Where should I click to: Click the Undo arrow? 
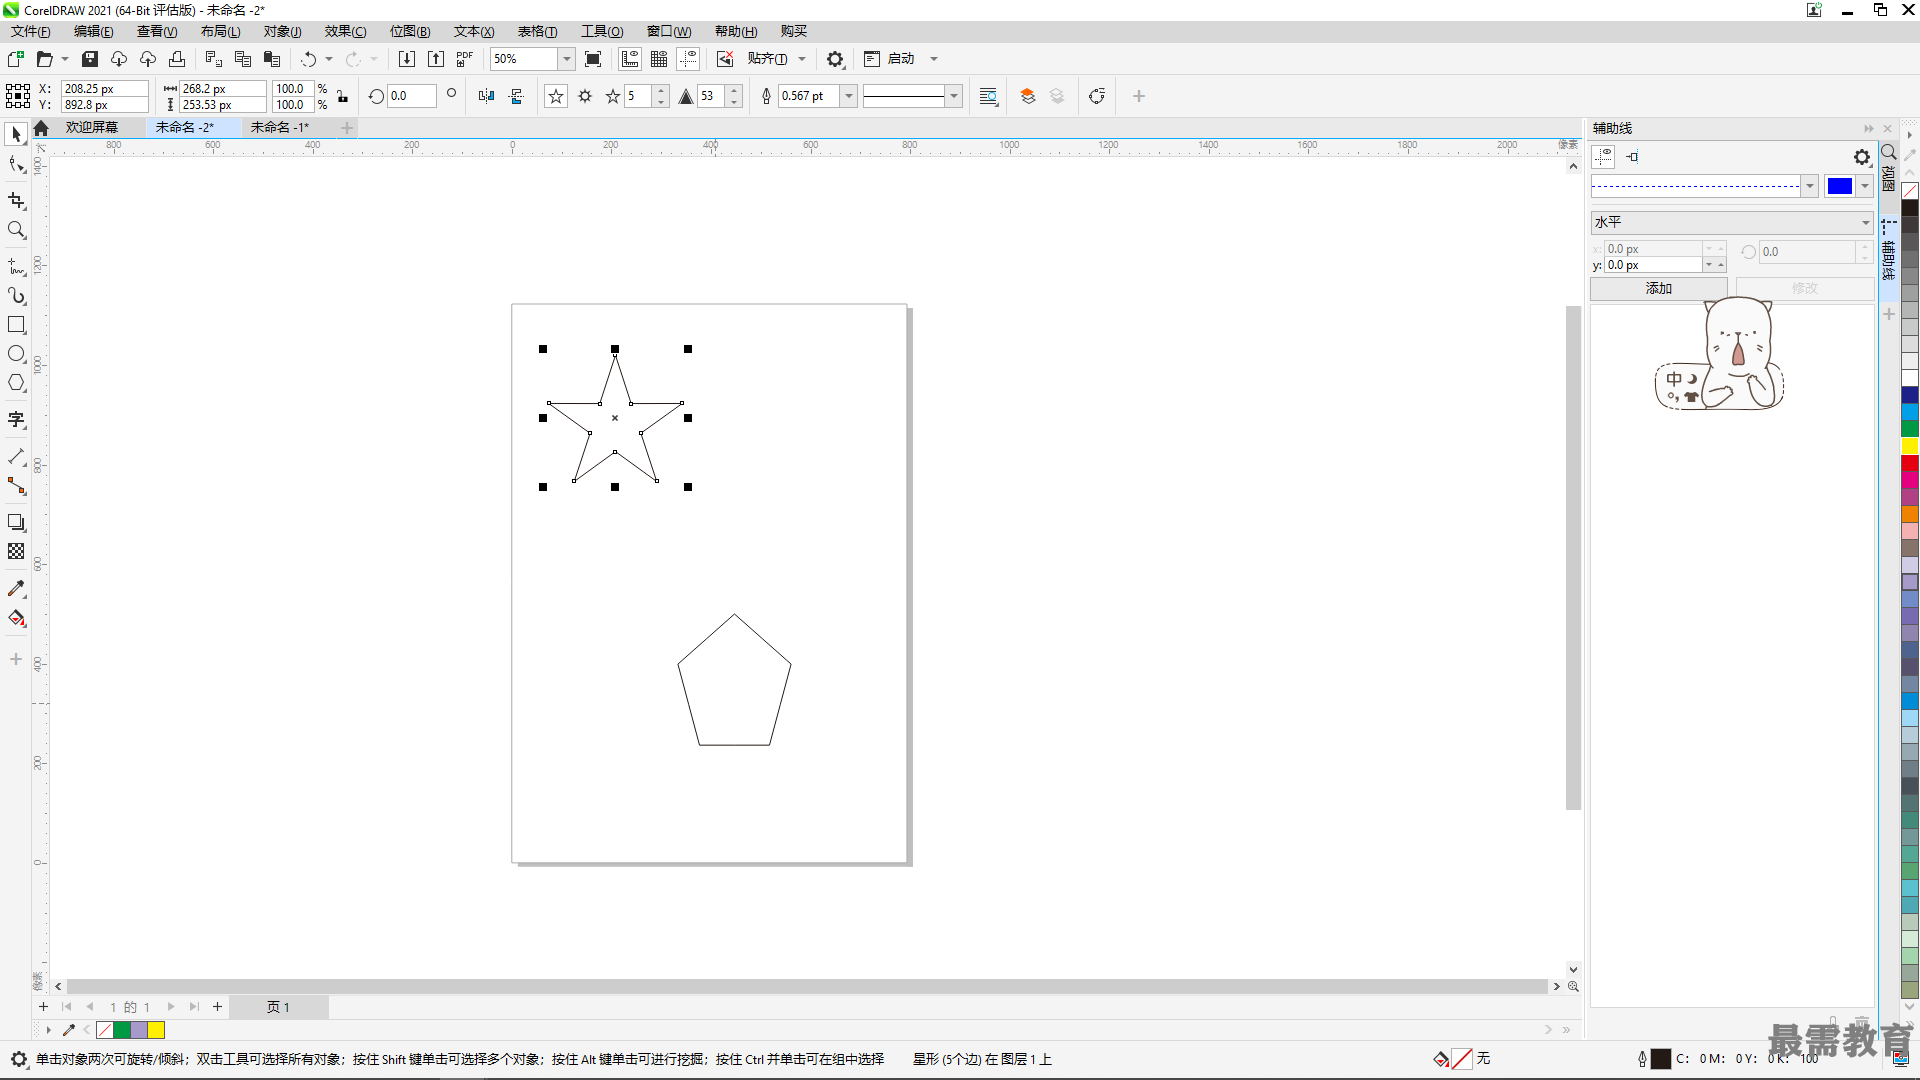click(x=309, y=59)
